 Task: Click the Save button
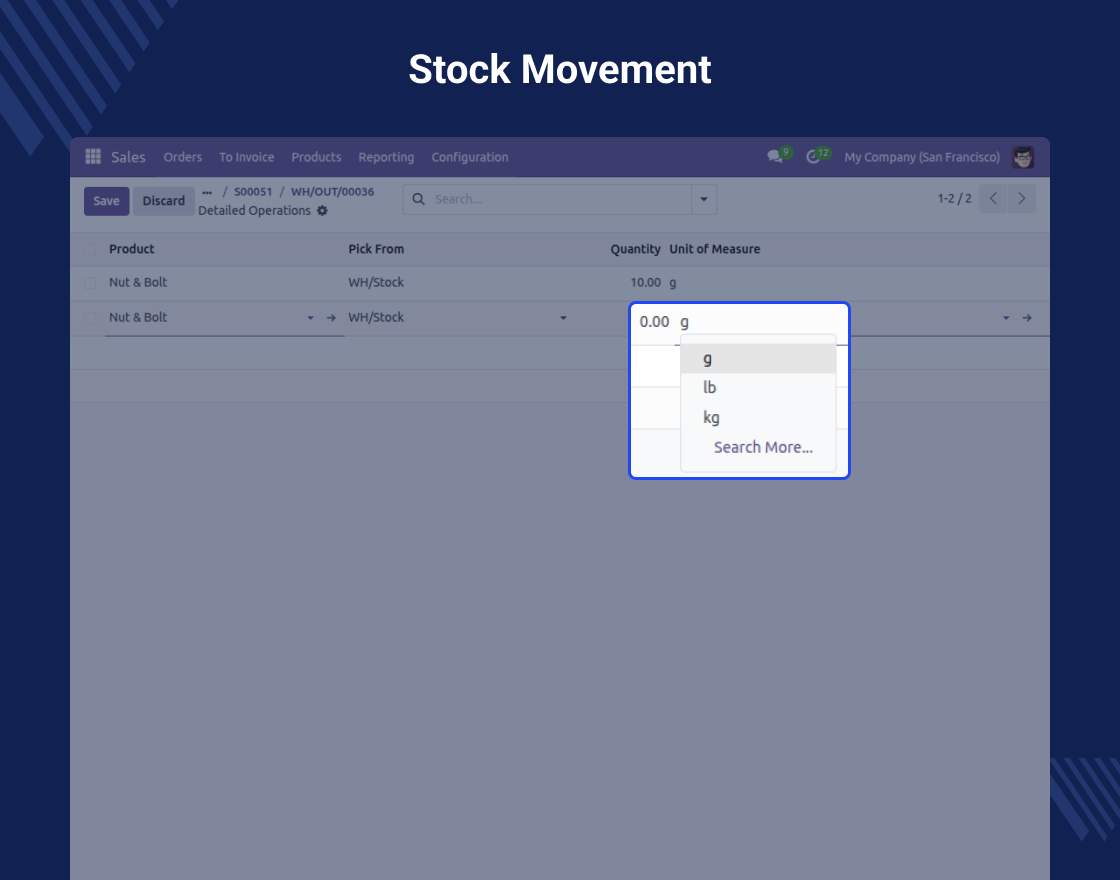tap(106, 201)
